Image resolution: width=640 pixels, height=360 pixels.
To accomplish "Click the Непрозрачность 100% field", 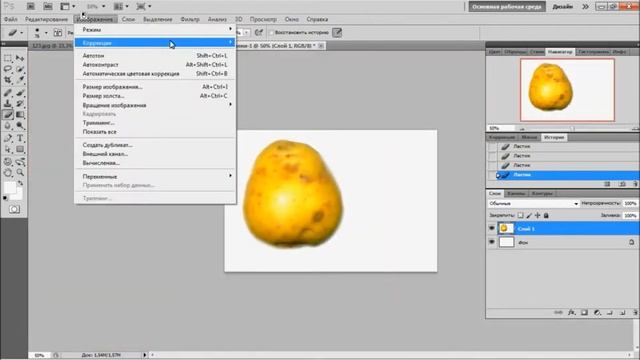I will pos(630,203).
